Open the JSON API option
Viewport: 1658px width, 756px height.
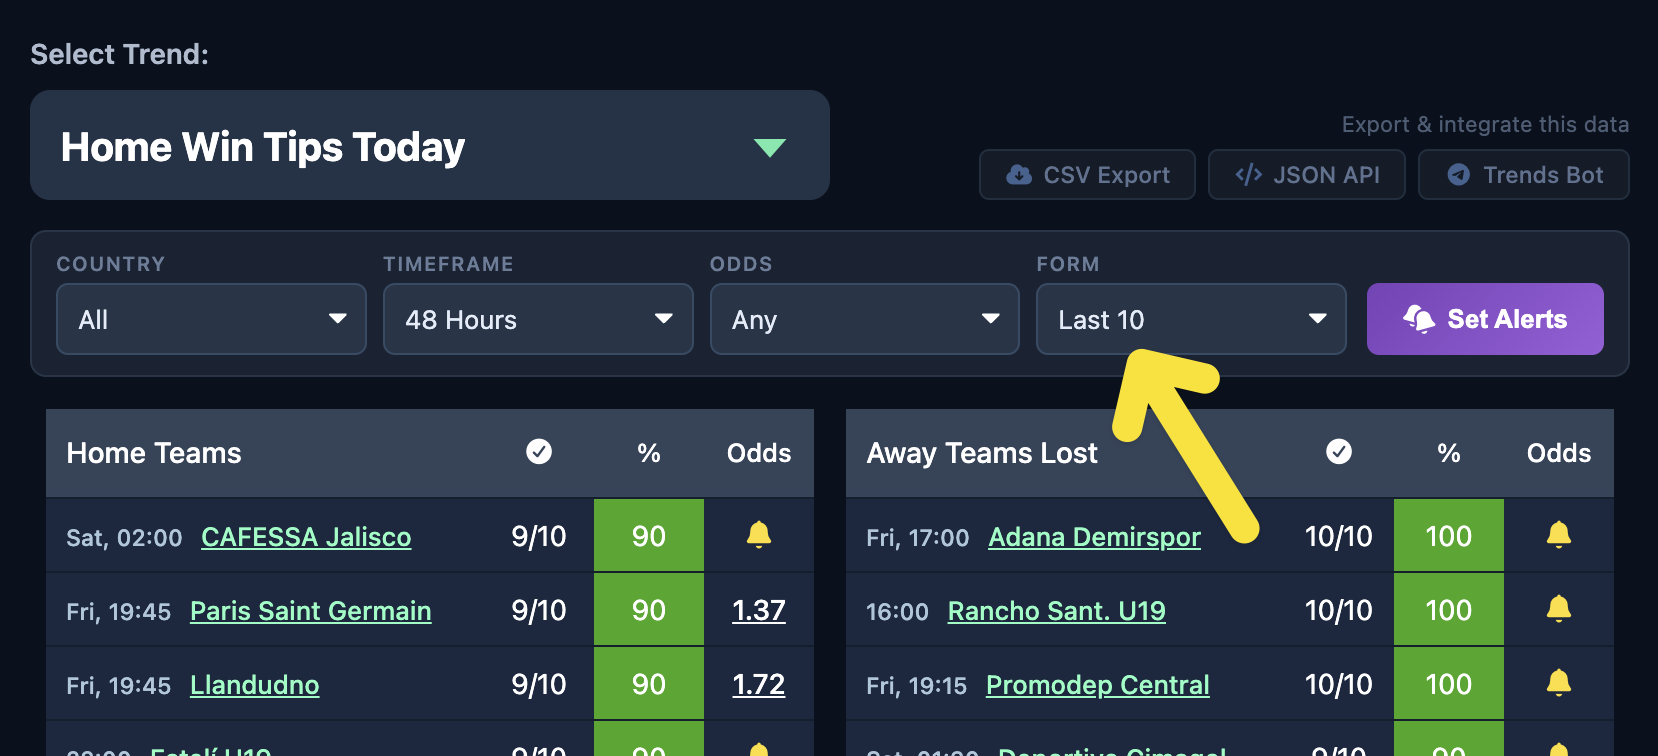(x=1307, y=175)
